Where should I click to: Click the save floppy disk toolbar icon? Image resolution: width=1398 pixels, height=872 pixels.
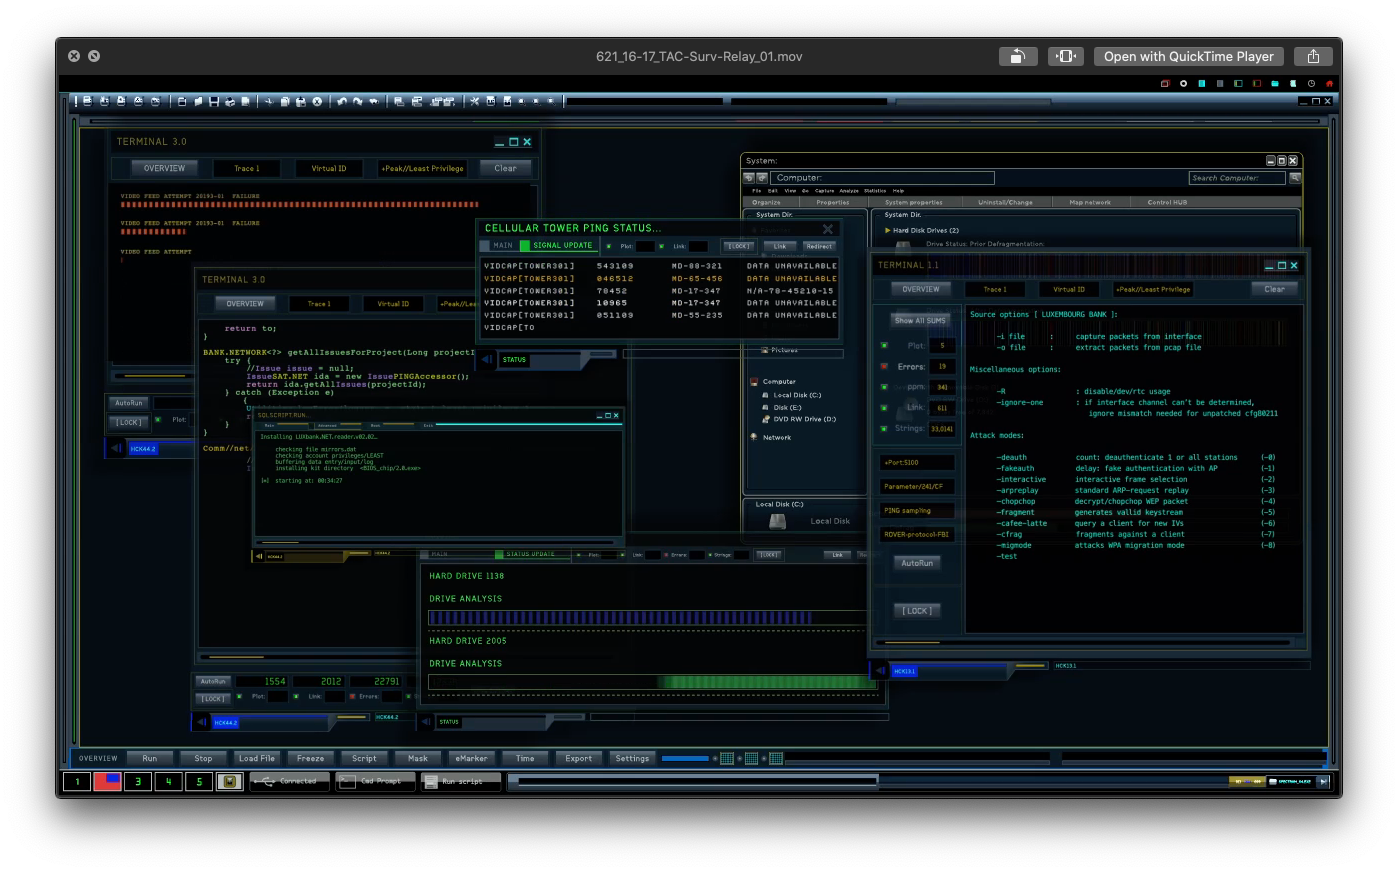tap(214, 101)
